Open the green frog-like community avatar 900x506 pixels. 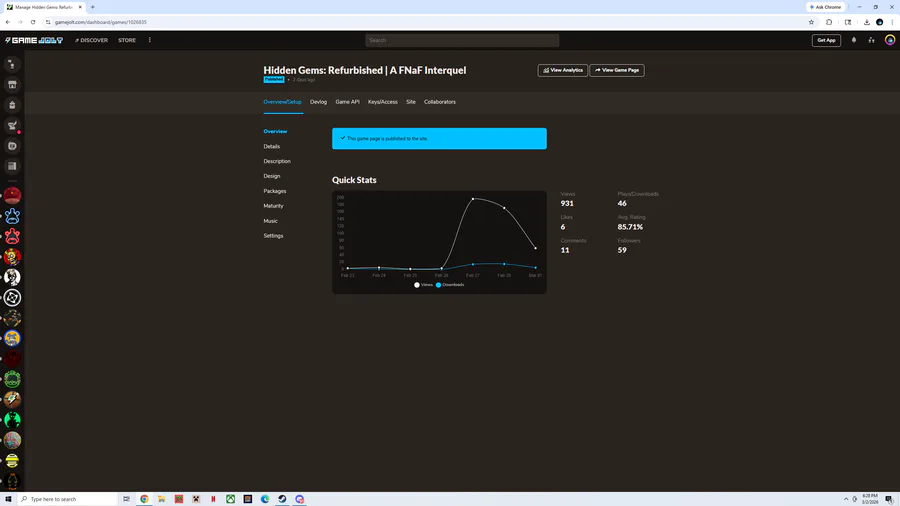click(12, 379)
